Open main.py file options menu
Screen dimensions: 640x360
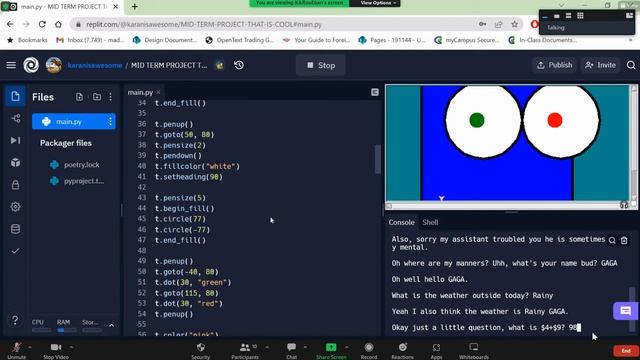click(x=110, y=121)
